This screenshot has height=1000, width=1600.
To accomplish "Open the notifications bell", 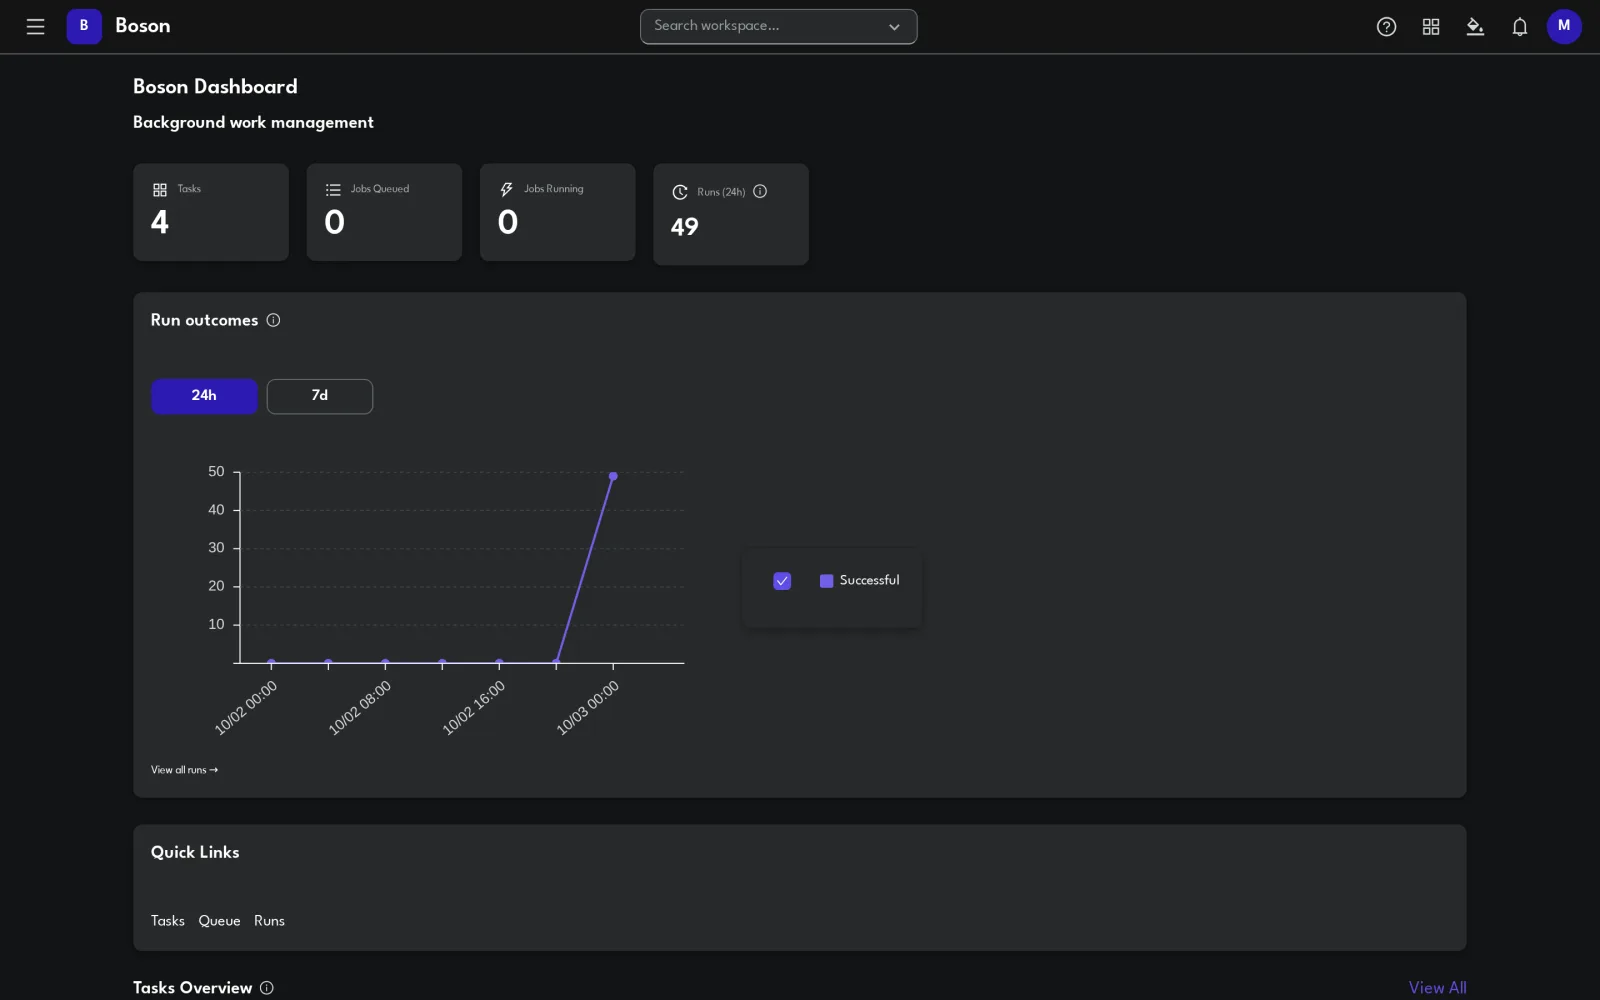I will pyautogui.click(x=1520, y=27).
